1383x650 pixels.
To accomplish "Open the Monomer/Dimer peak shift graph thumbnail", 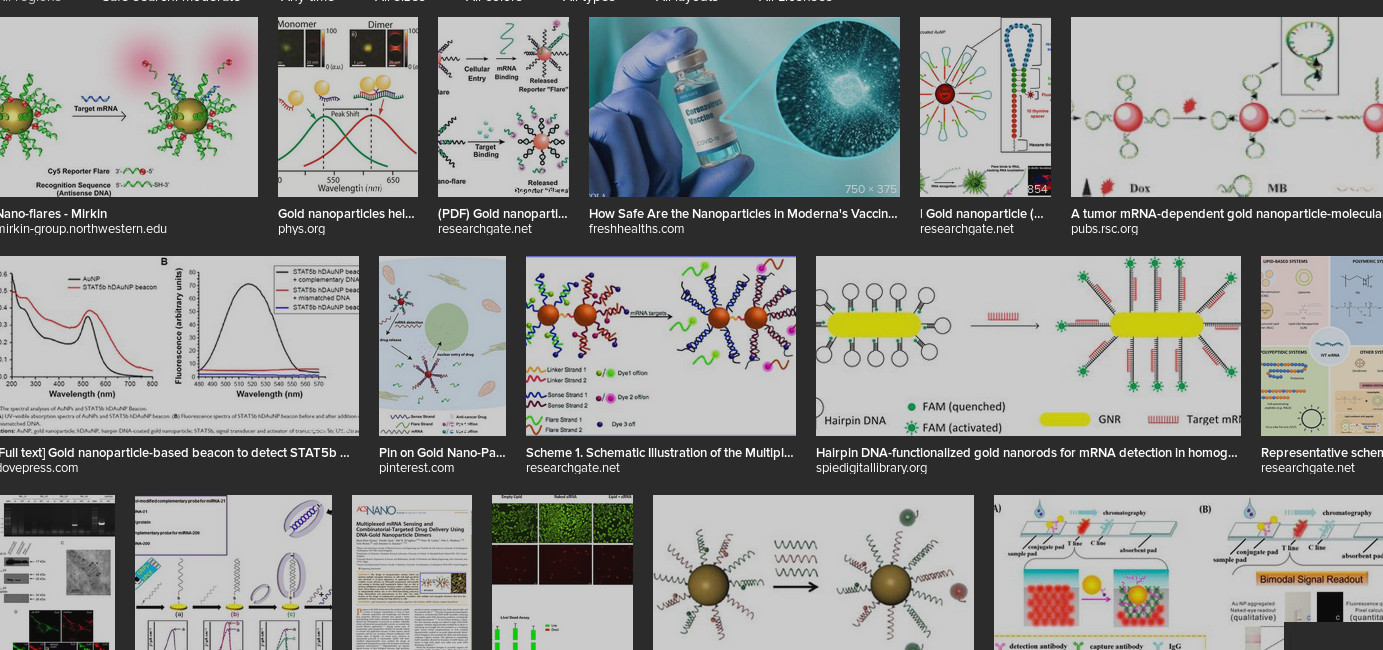I will pos(348,107).
